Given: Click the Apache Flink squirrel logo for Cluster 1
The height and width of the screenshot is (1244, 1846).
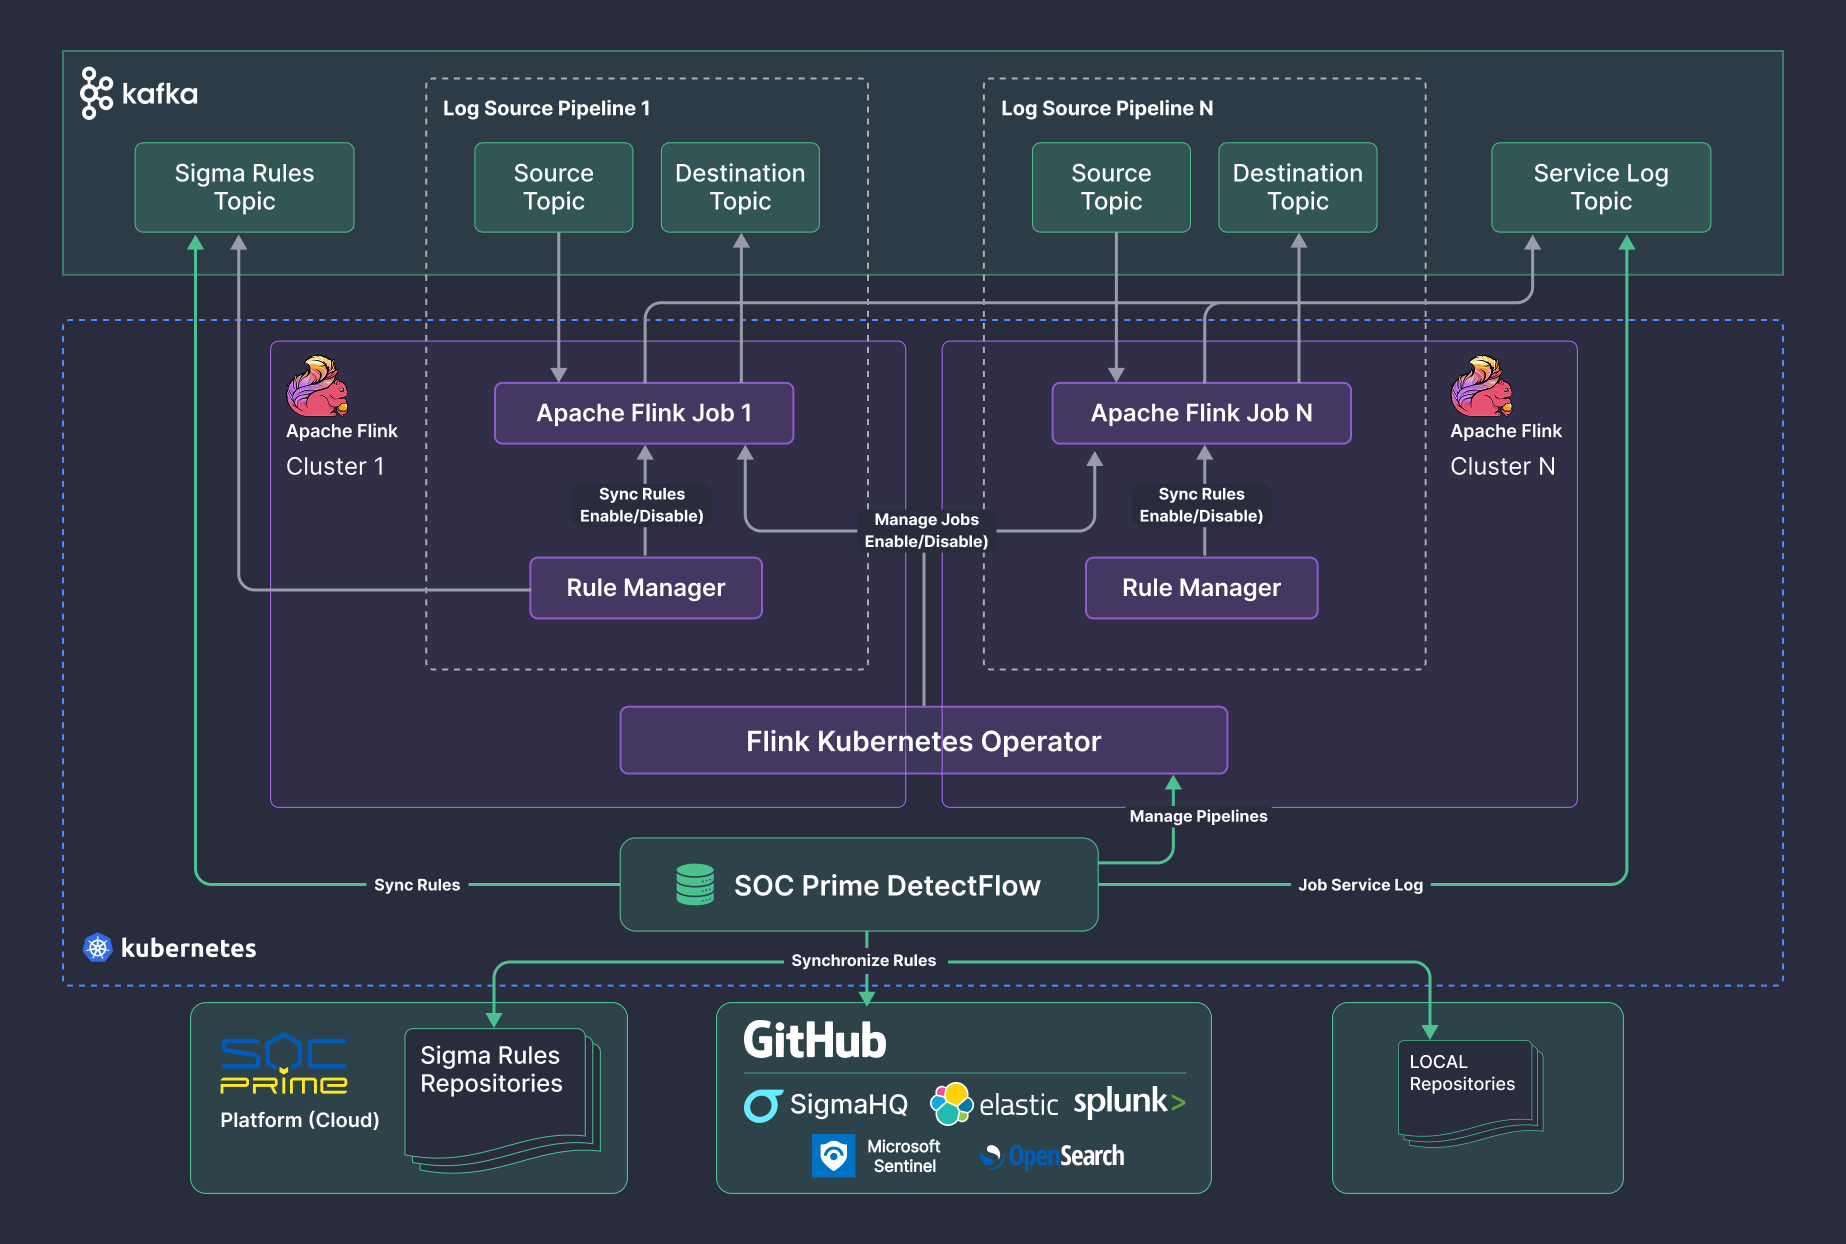Looking at the screenshot, I should point(318,386).
